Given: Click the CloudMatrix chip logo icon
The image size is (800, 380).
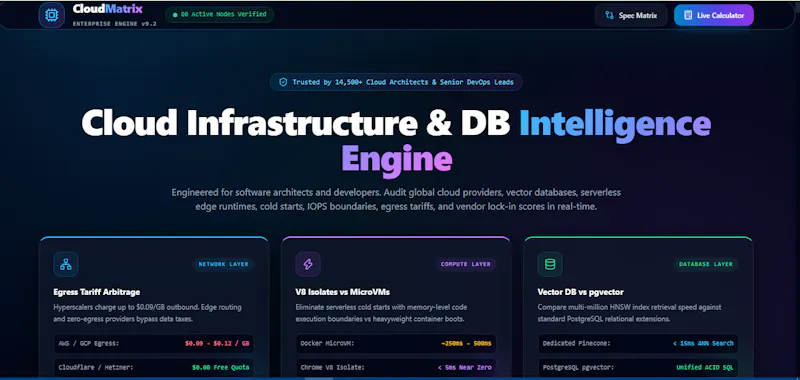Looking at the screenshot, I should pos(52,15).
